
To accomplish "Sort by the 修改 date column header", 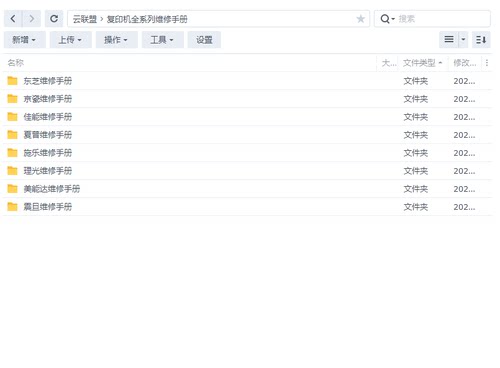I will click(x=465, y=63).
